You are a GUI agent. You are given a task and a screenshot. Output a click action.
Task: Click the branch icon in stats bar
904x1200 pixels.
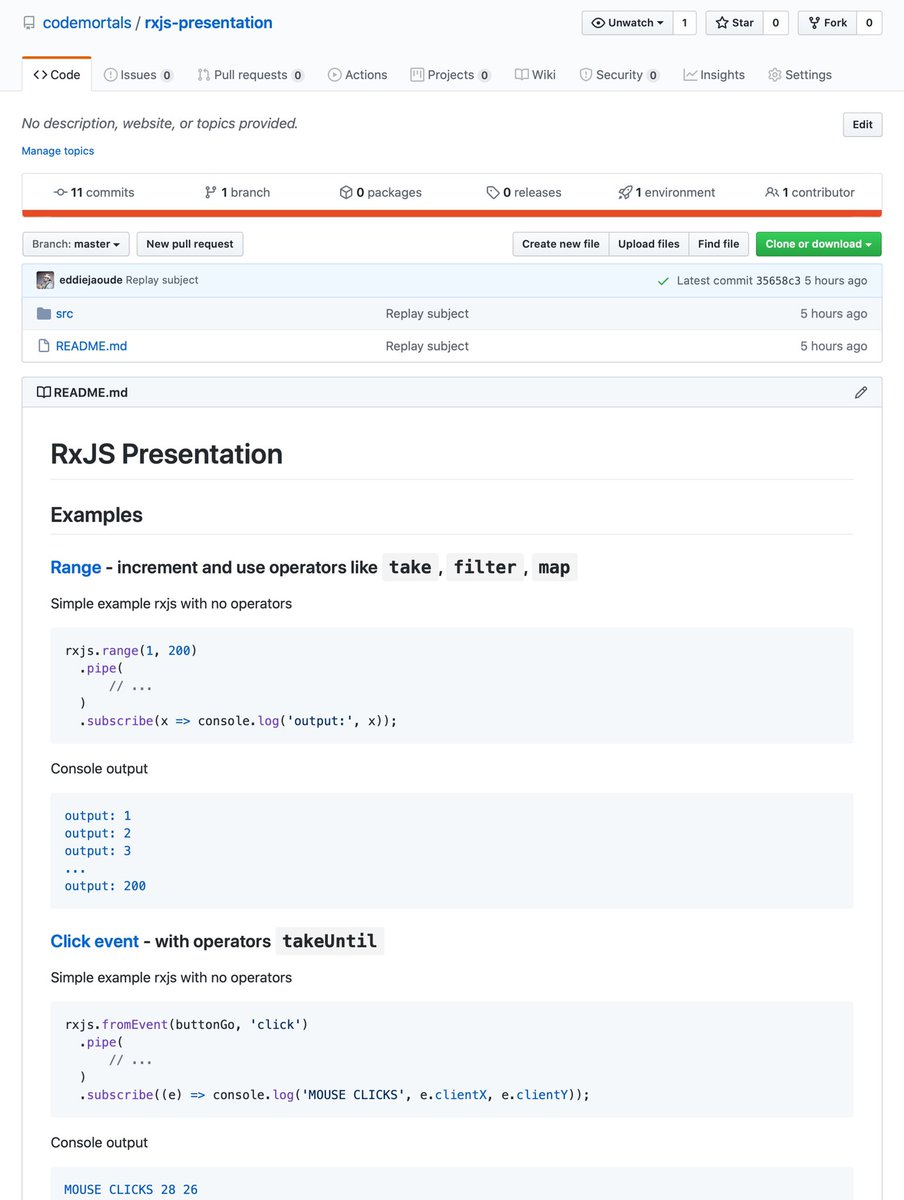point(211,192)
